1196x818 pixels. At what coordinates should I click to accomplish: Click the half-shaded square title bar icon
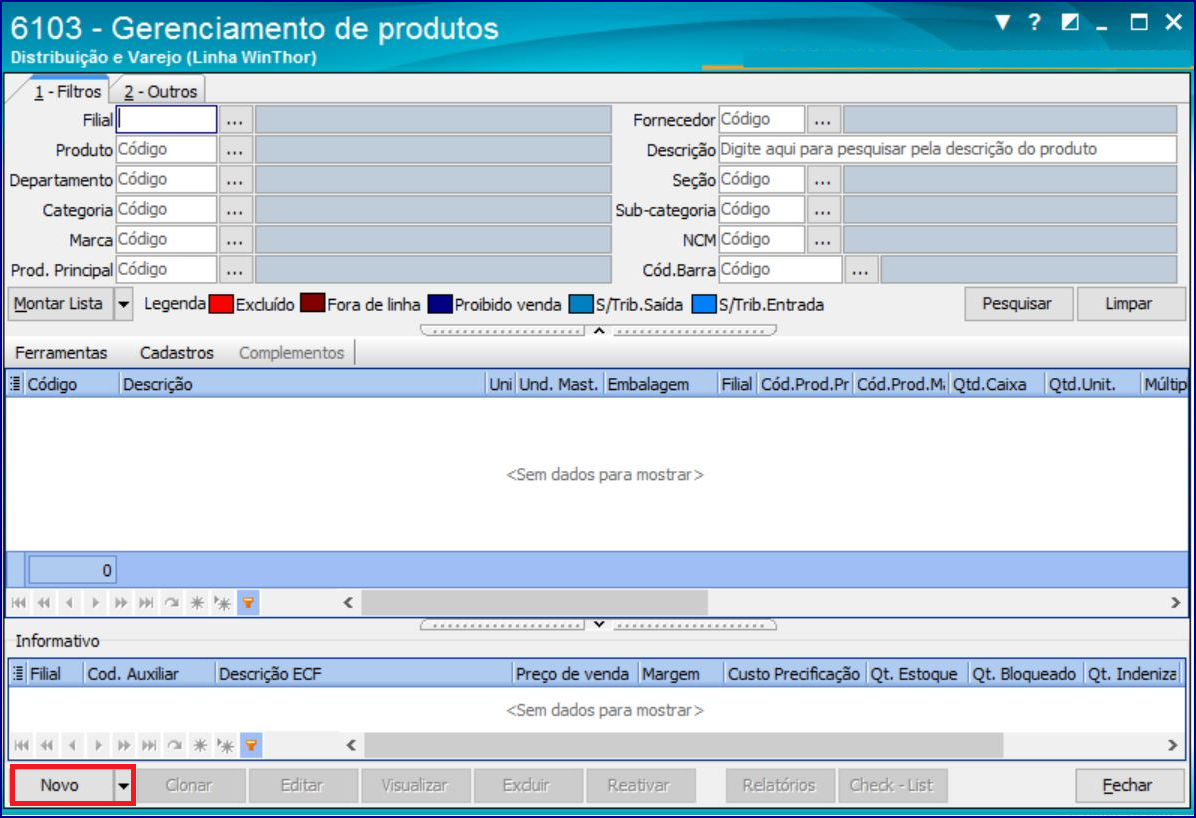pos(1070,22)
